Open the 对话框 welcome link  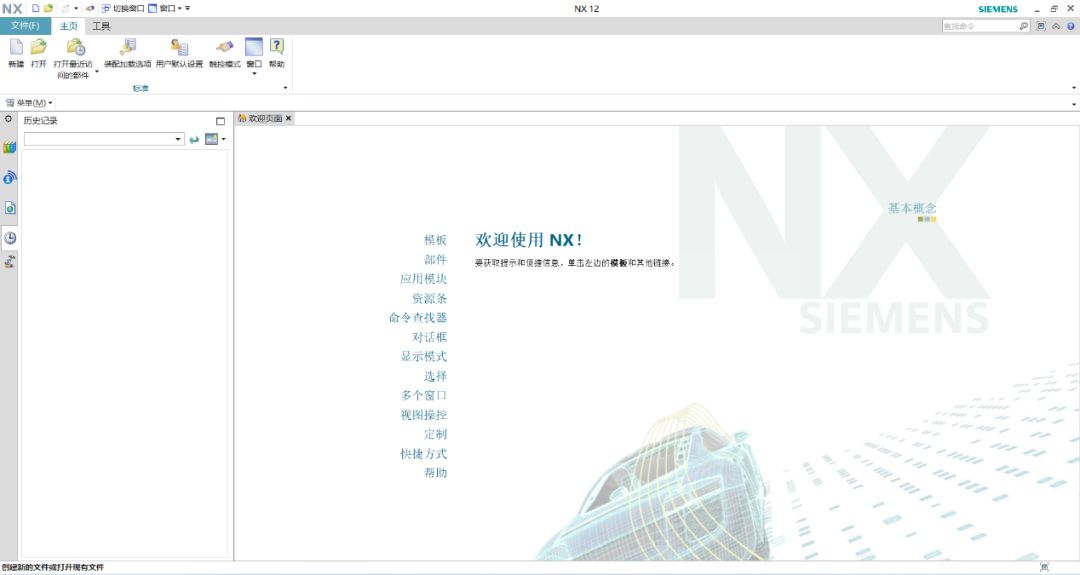[x=430, y=337]
